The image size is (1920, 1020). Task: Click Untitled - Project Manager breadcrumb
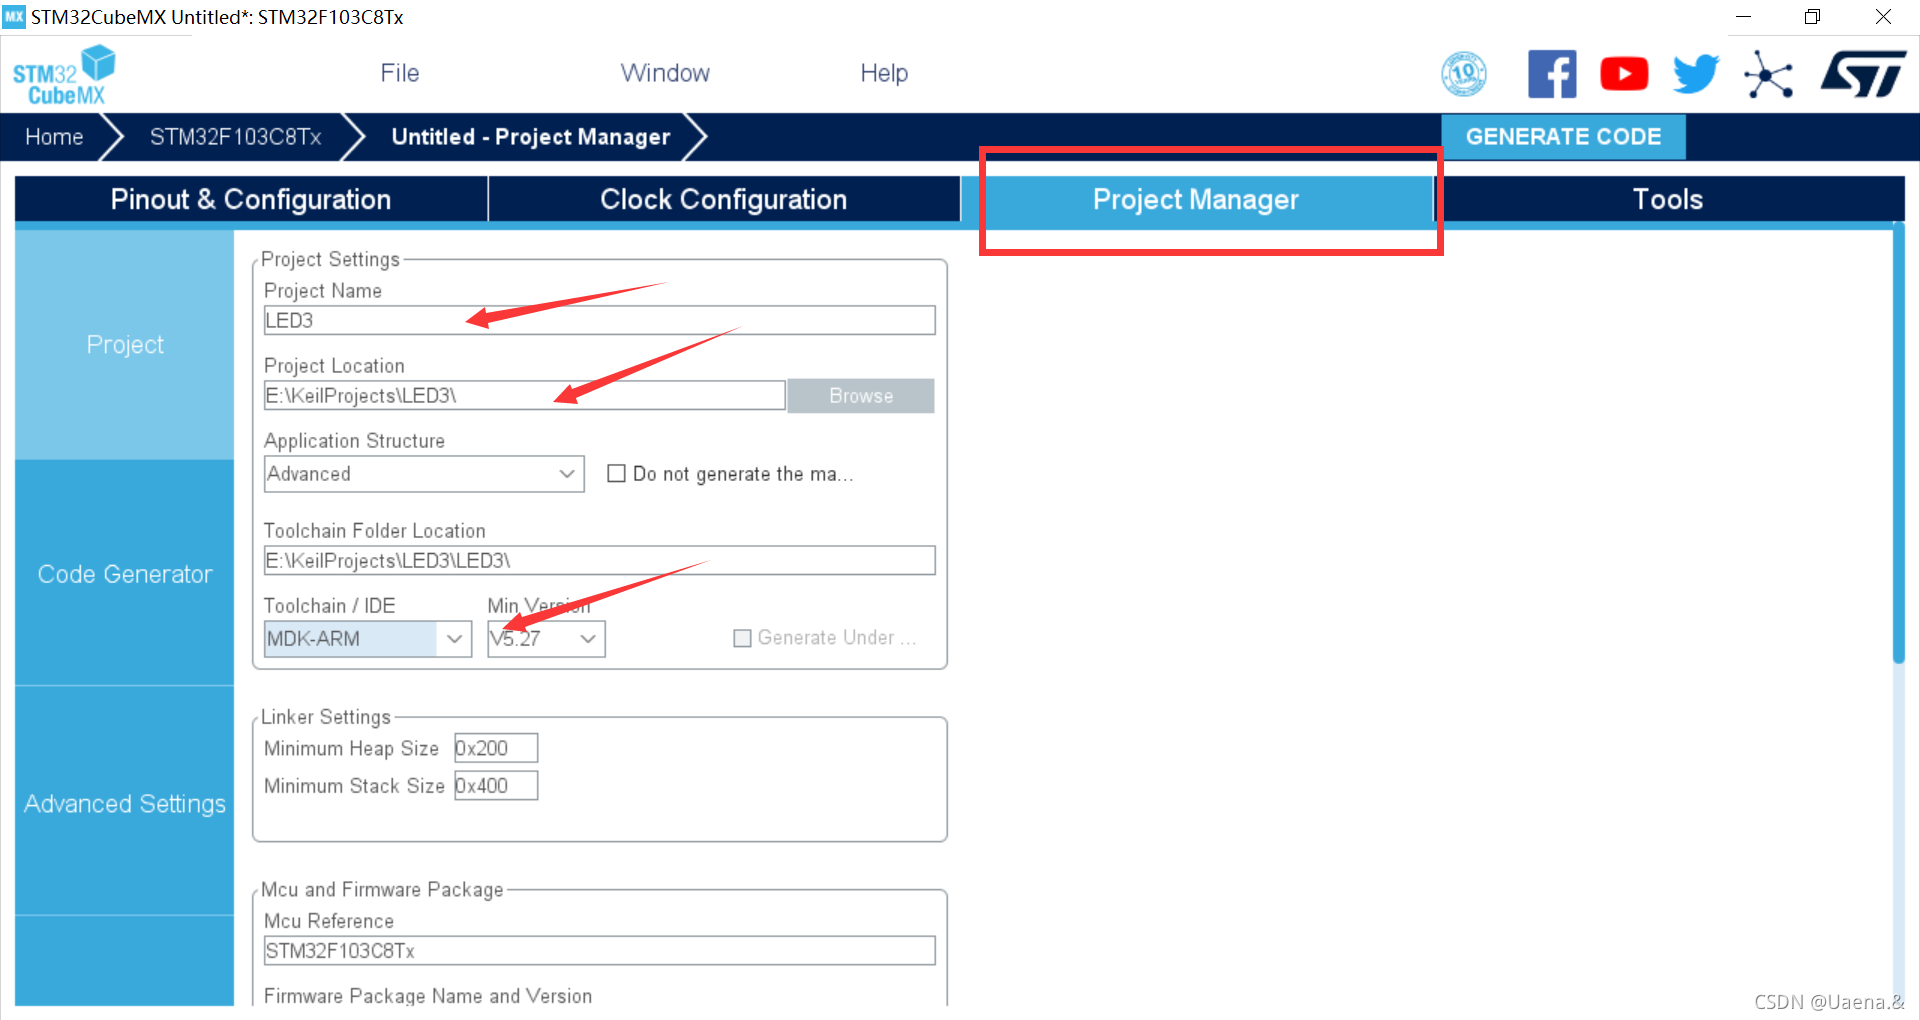(x=530, y=137)
